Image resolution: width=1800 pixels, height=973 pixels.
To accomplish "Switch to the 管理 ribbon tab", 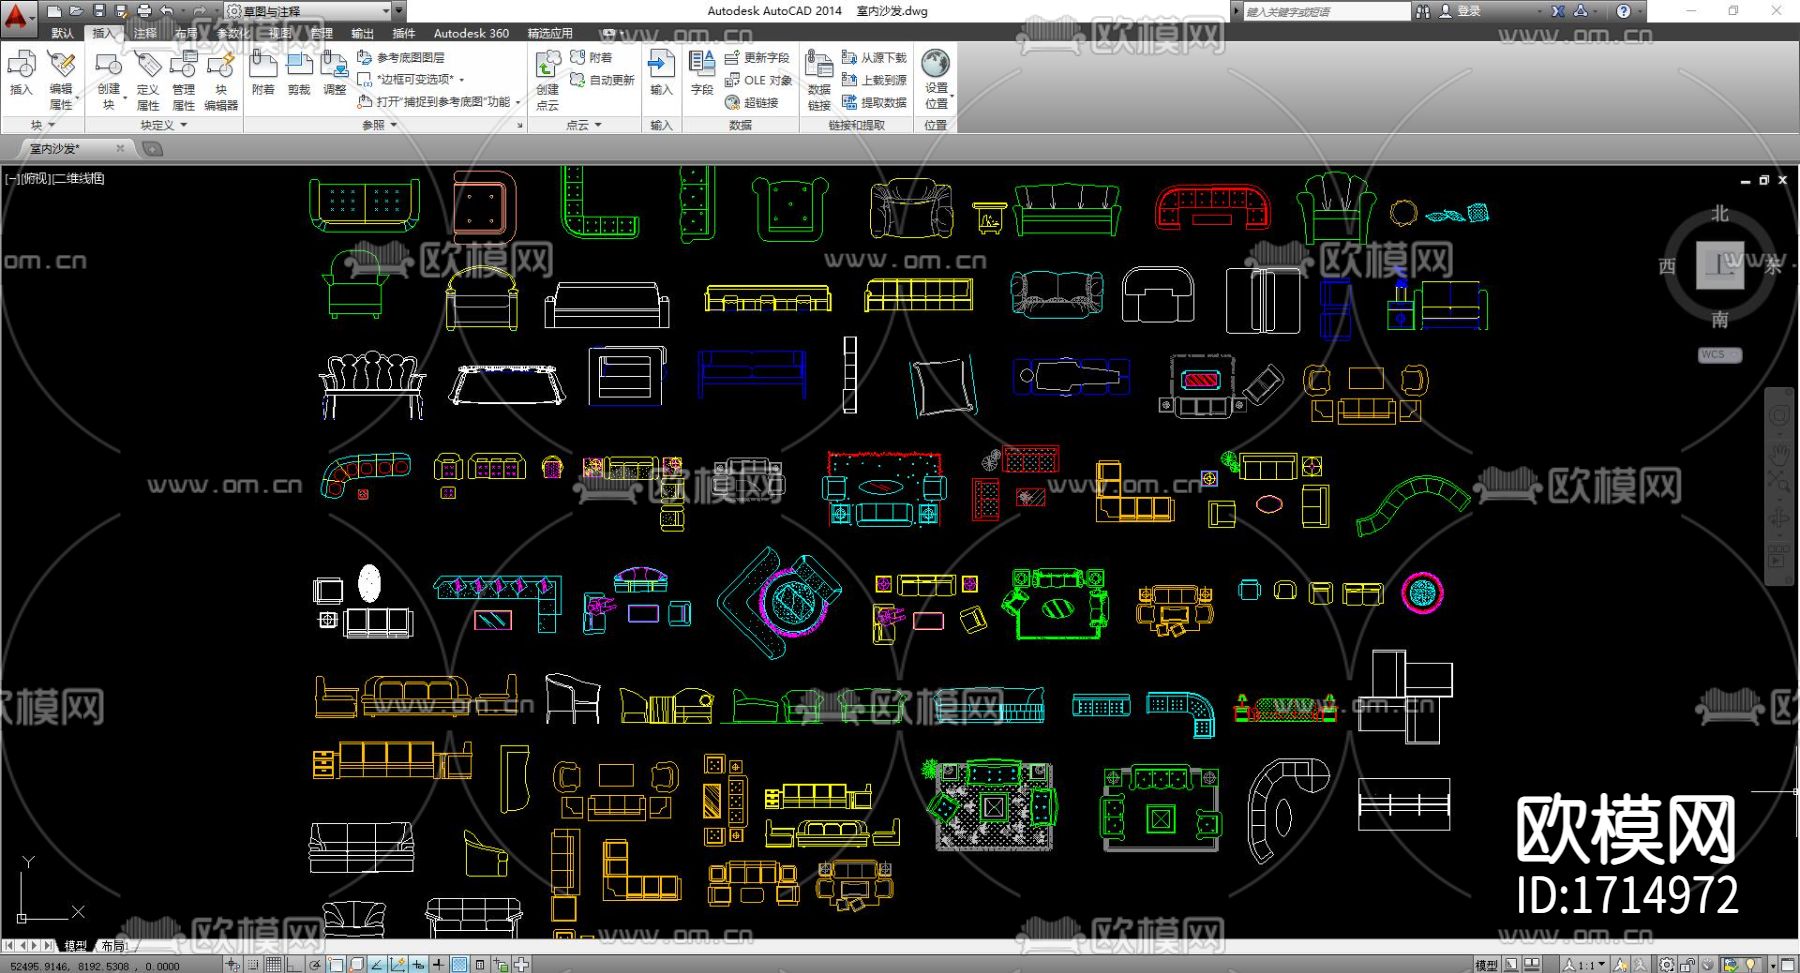I will [321, 33].
